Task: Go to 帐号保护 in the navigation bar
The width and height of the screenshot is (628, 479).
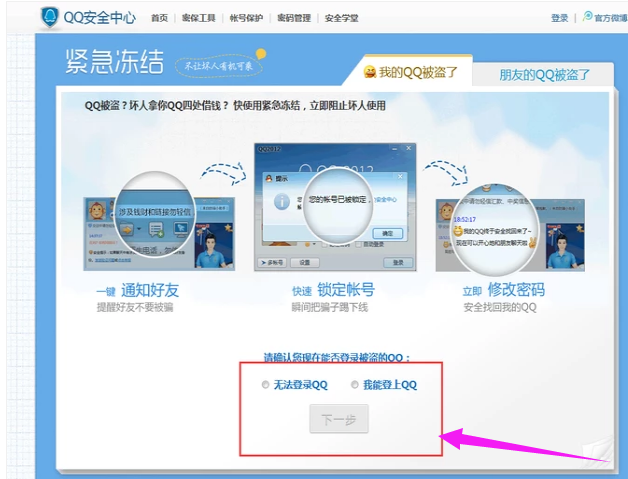Action: [246, 18]
